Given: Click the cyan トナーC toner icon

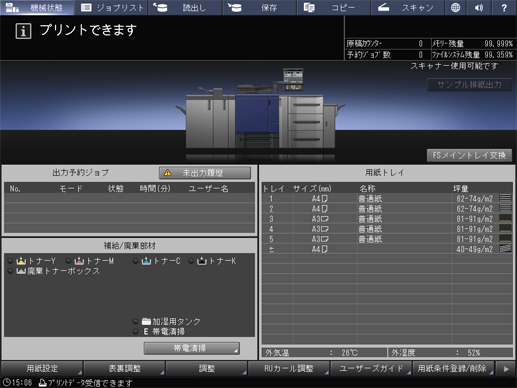Looking at the screenshot, I should click(x=146, y=261).
